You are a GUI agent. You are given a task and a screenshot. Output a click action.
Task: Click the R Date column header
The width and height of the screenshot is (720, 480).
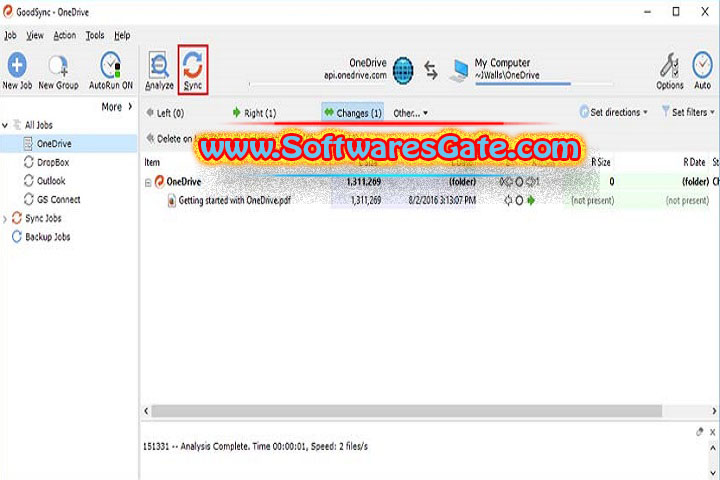tap(694, 162)
